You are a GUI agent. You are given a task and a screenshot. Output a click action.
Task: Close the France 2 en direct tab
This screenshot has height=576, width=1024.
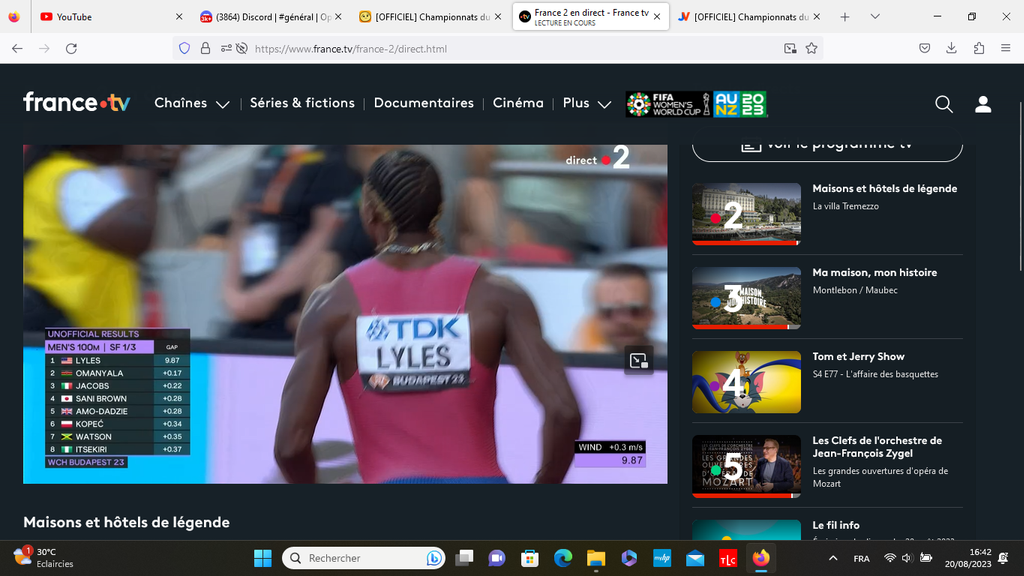pos(657,17)
